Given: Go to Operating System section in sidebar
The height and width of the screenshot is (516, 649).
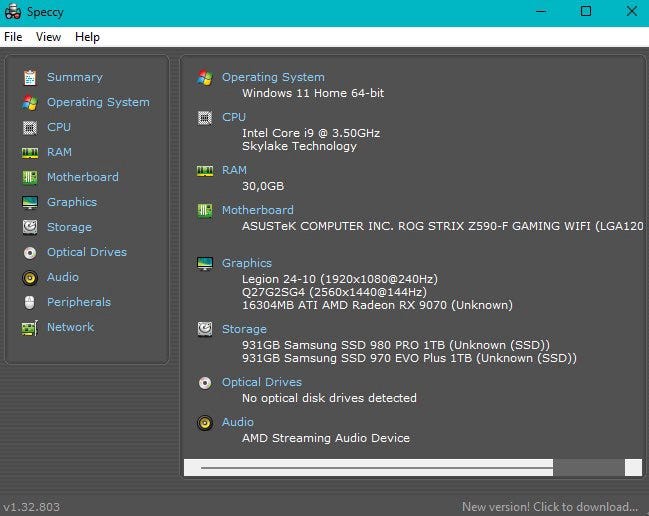Looking at the screenshot, I should tap(98, 102).
